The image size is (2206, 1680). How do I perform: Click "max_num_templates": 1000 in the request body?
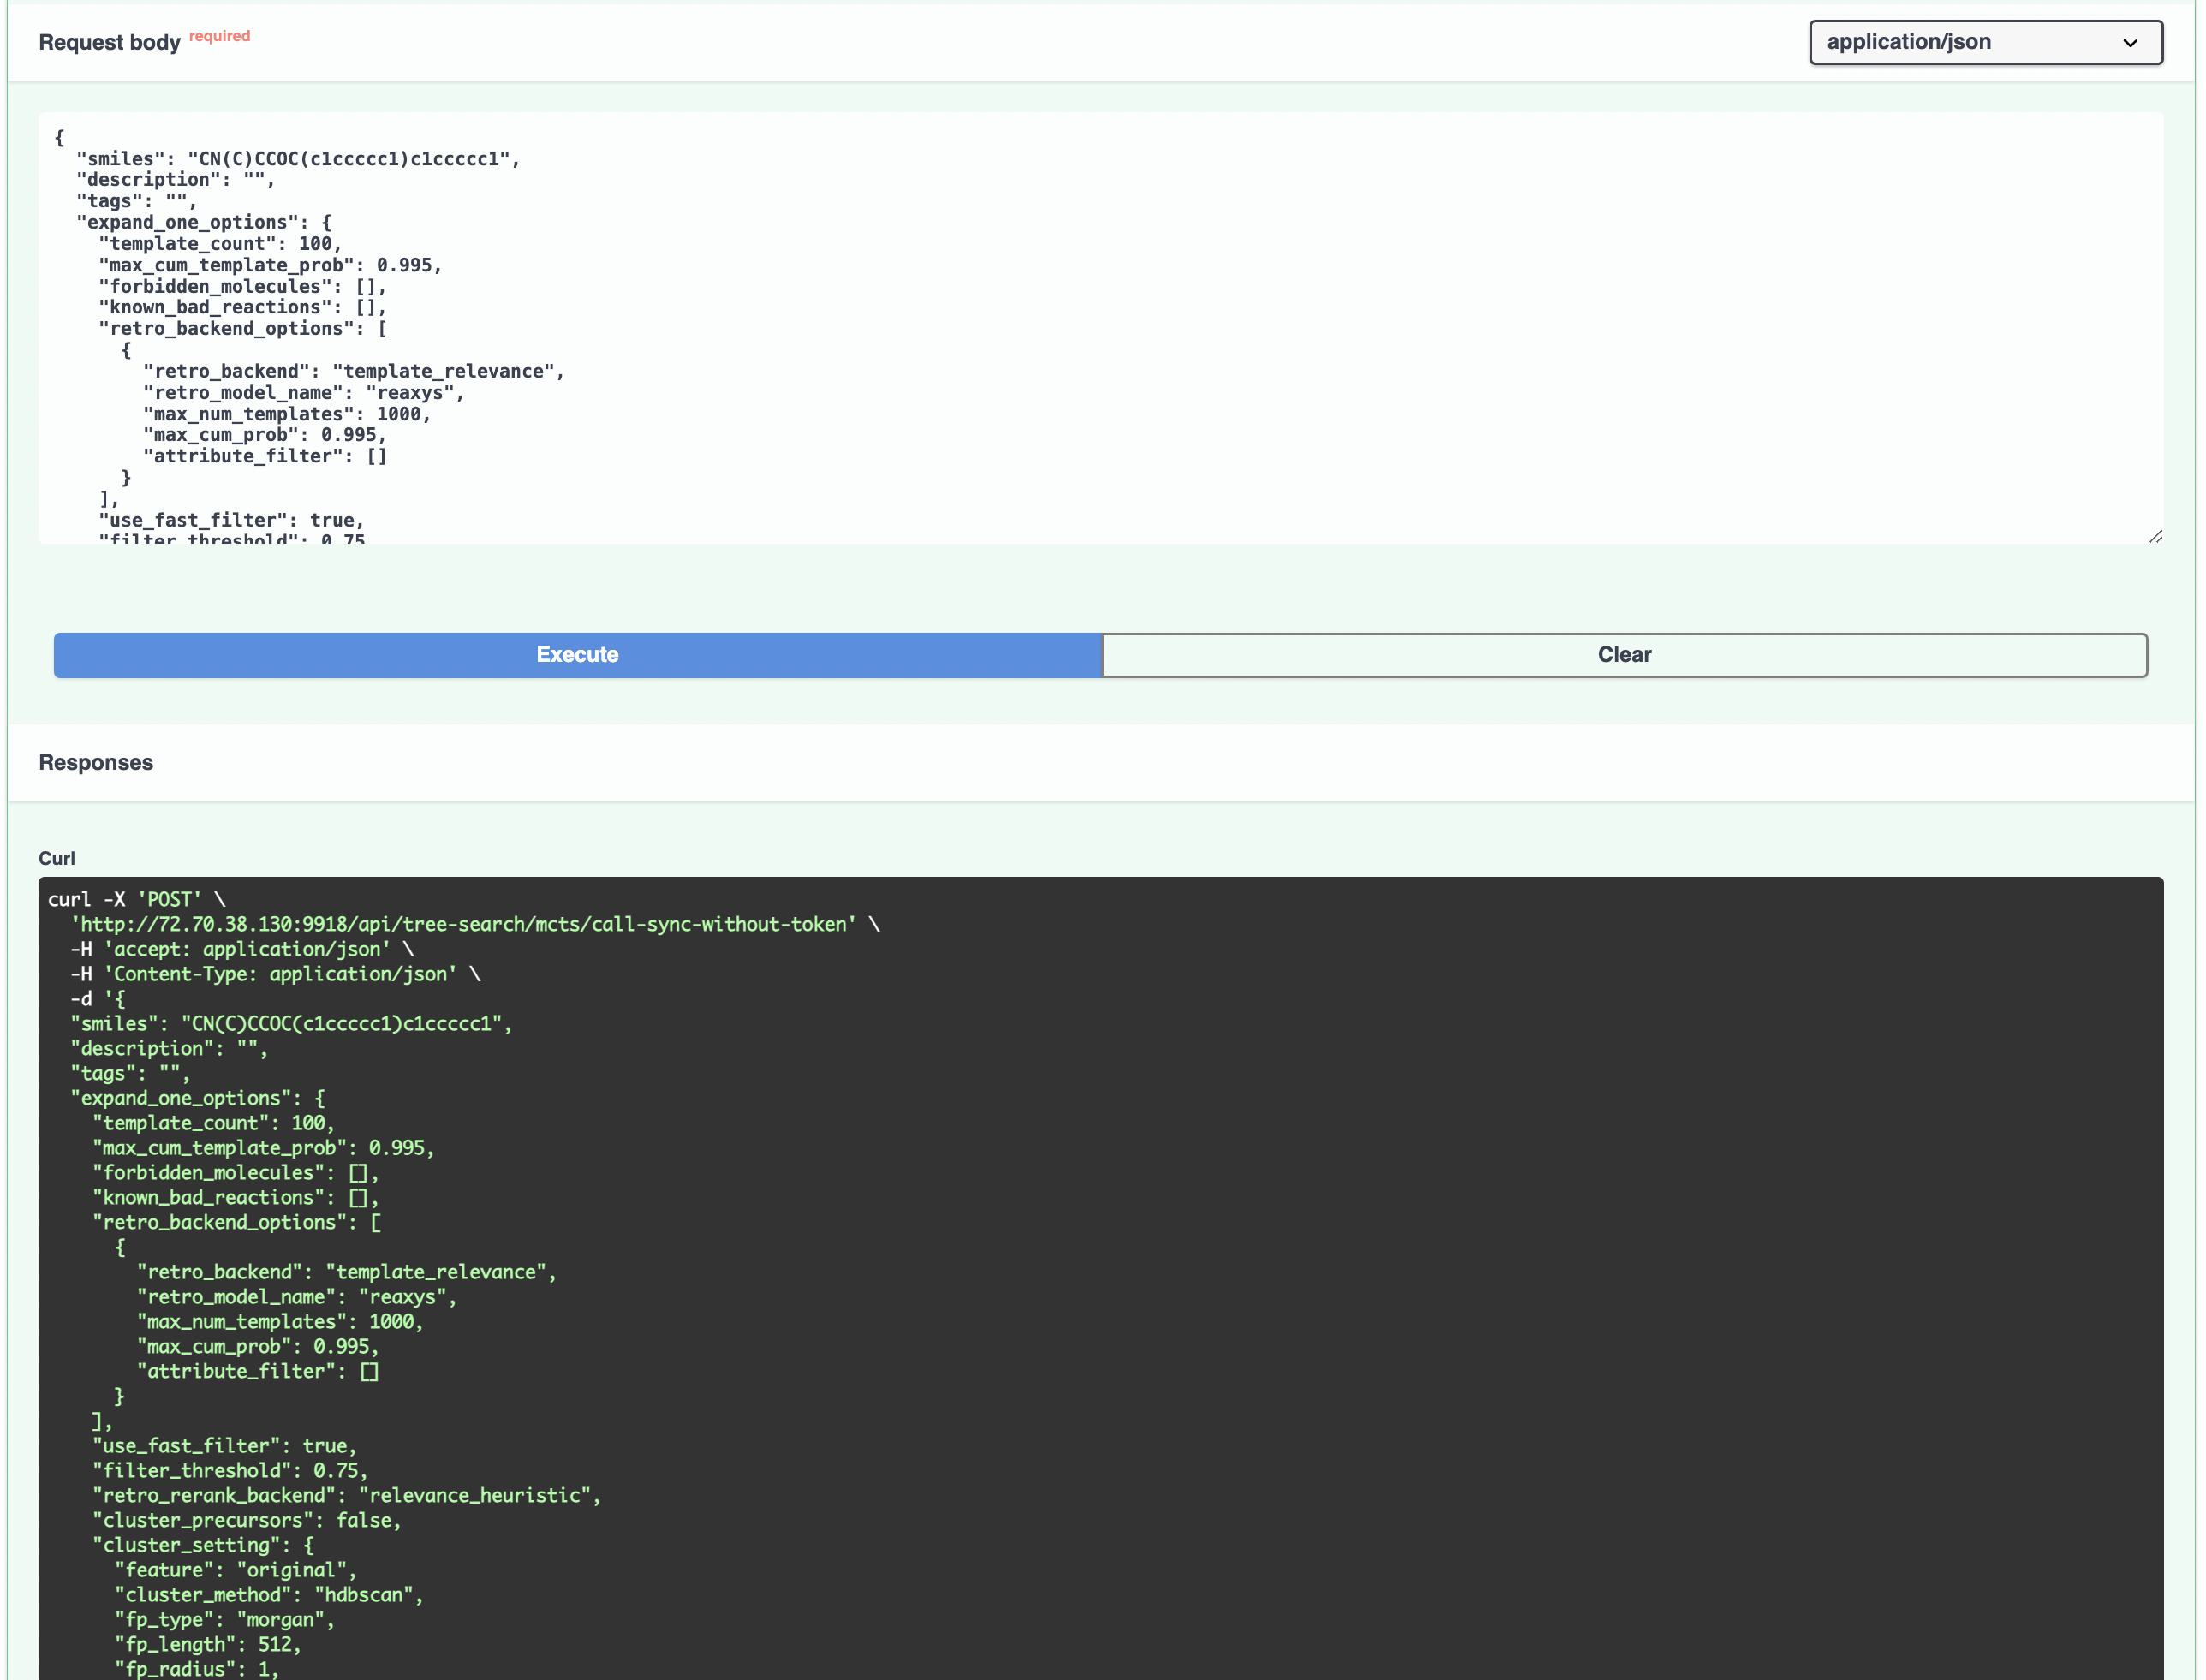coord(287,414)
